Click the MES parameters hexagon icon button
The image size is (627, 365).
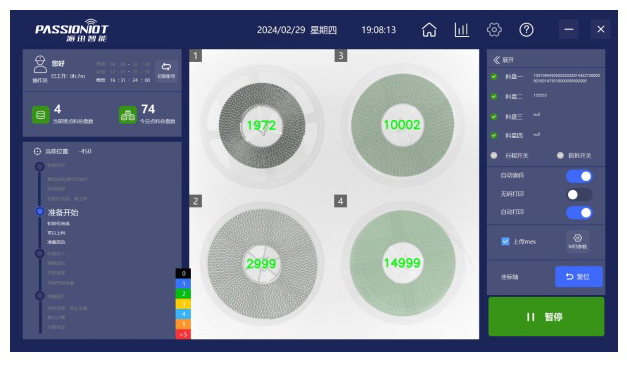click(x=577, y=241)
